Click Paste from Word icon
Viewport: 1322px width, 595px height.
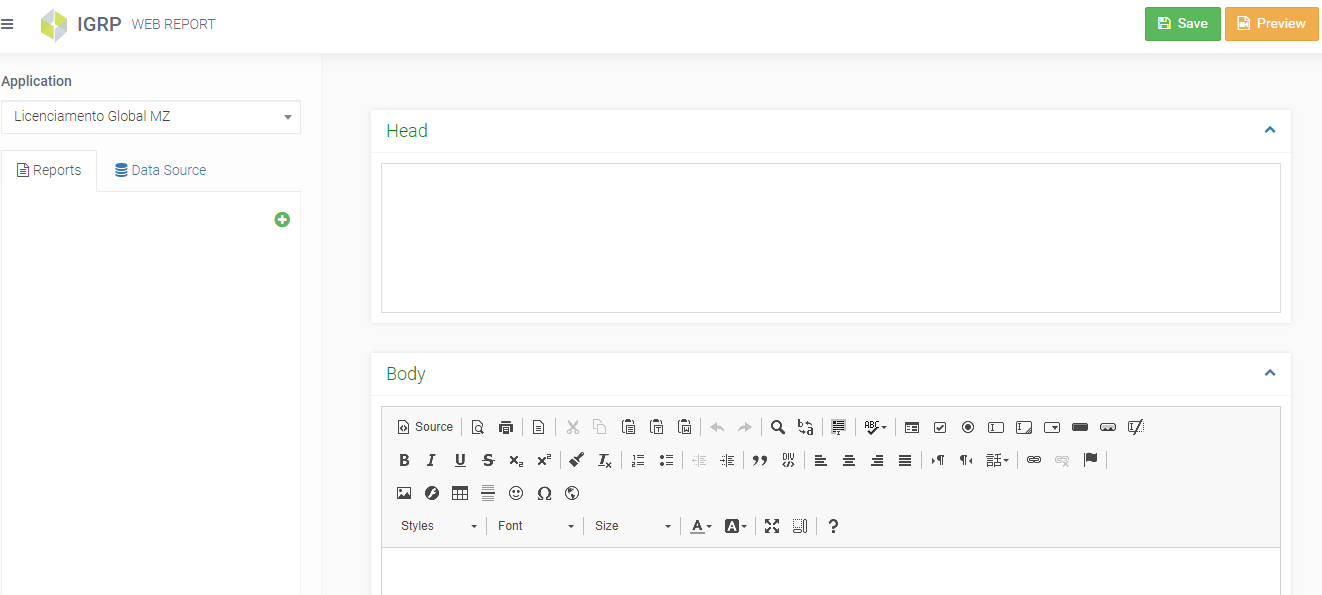click(684, 427)
